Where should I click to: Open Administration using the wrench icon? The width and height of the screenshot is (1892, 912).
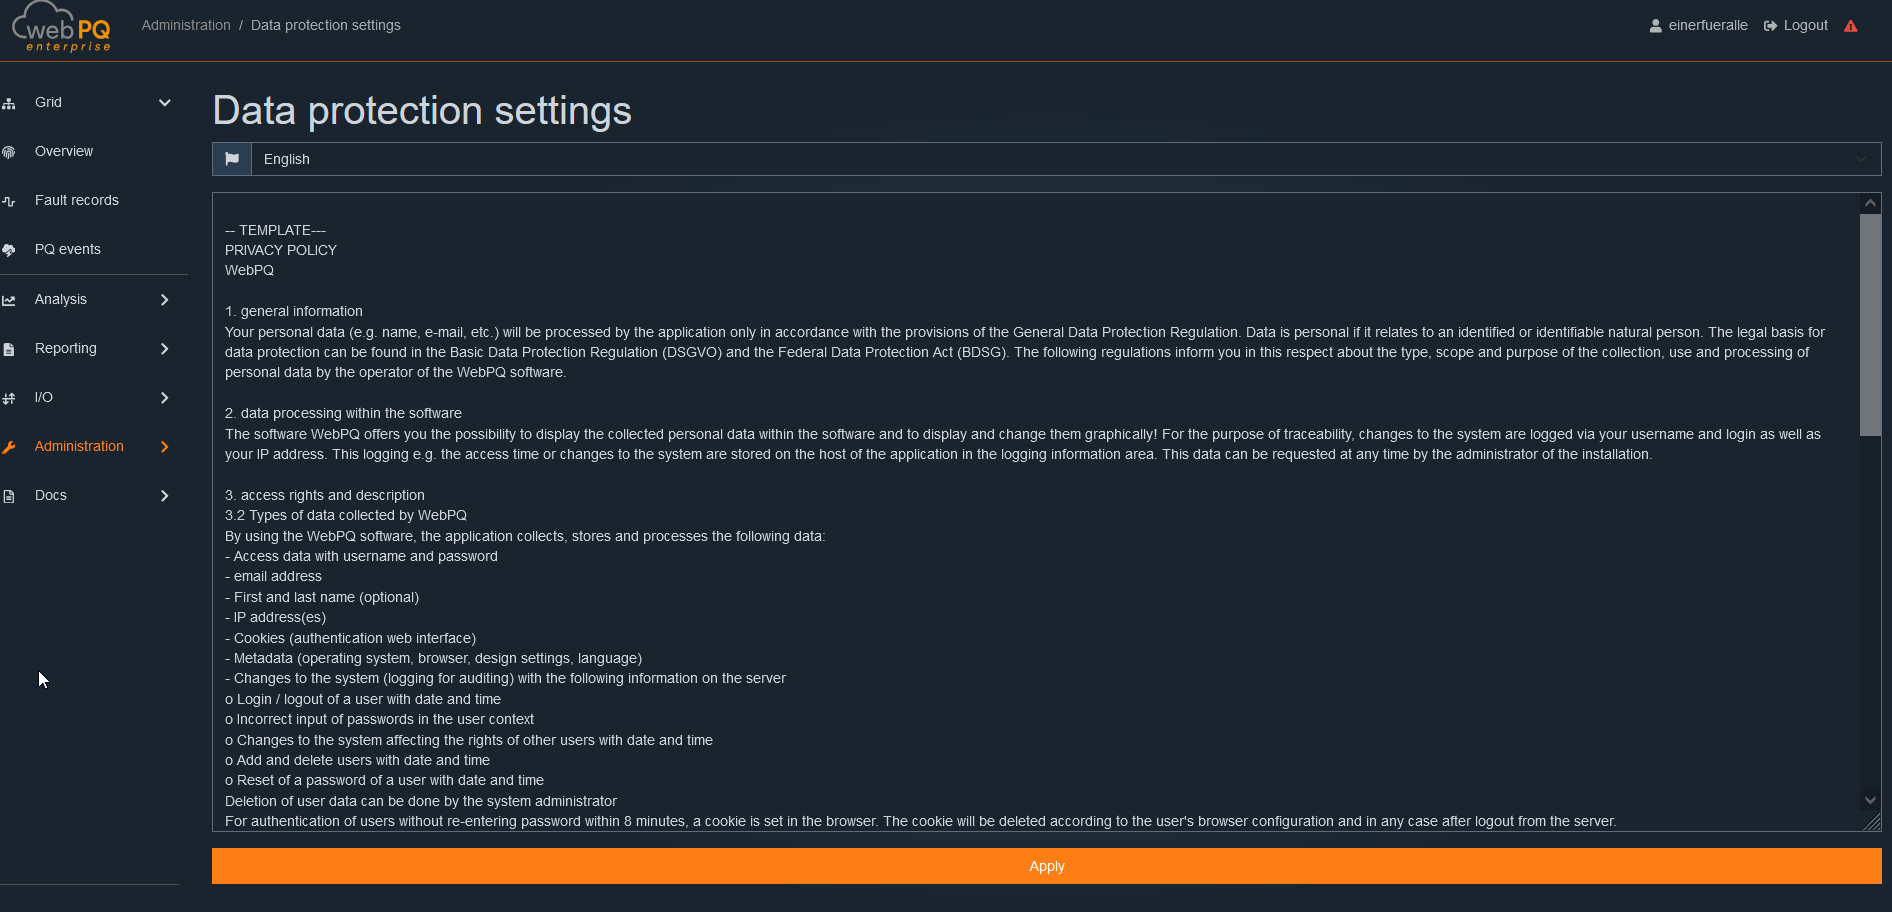(x=10, y=446)
